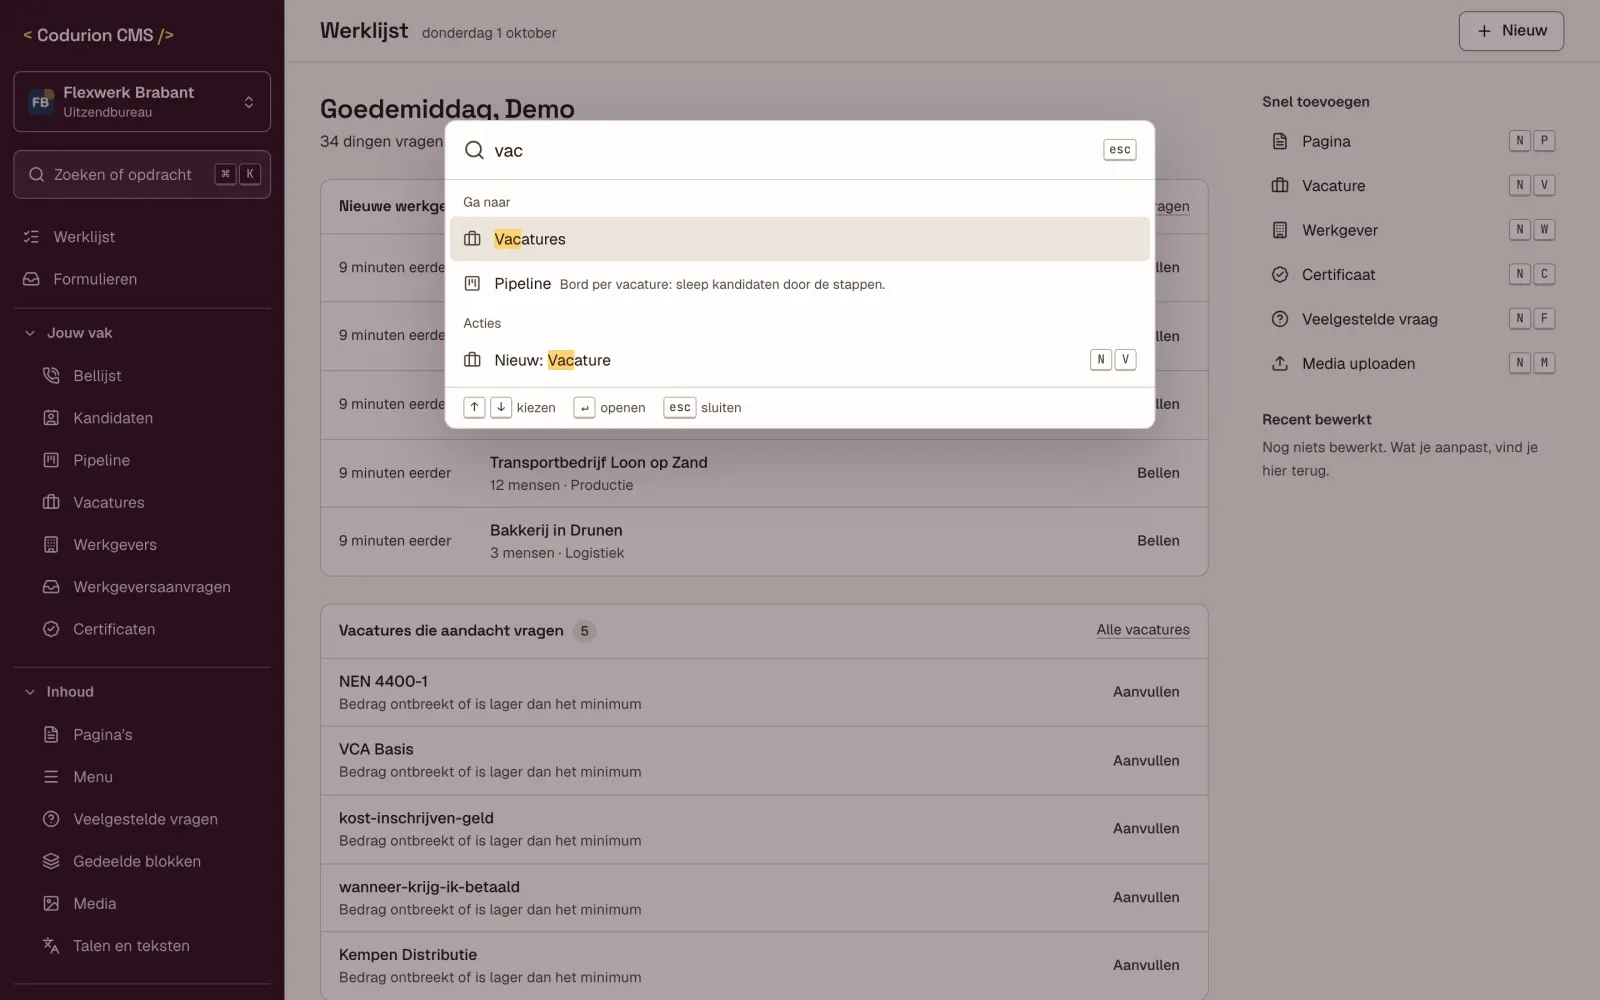Click the Media uploaden upload icon
The image size is (1600, 1000).
pos(1279,363)
